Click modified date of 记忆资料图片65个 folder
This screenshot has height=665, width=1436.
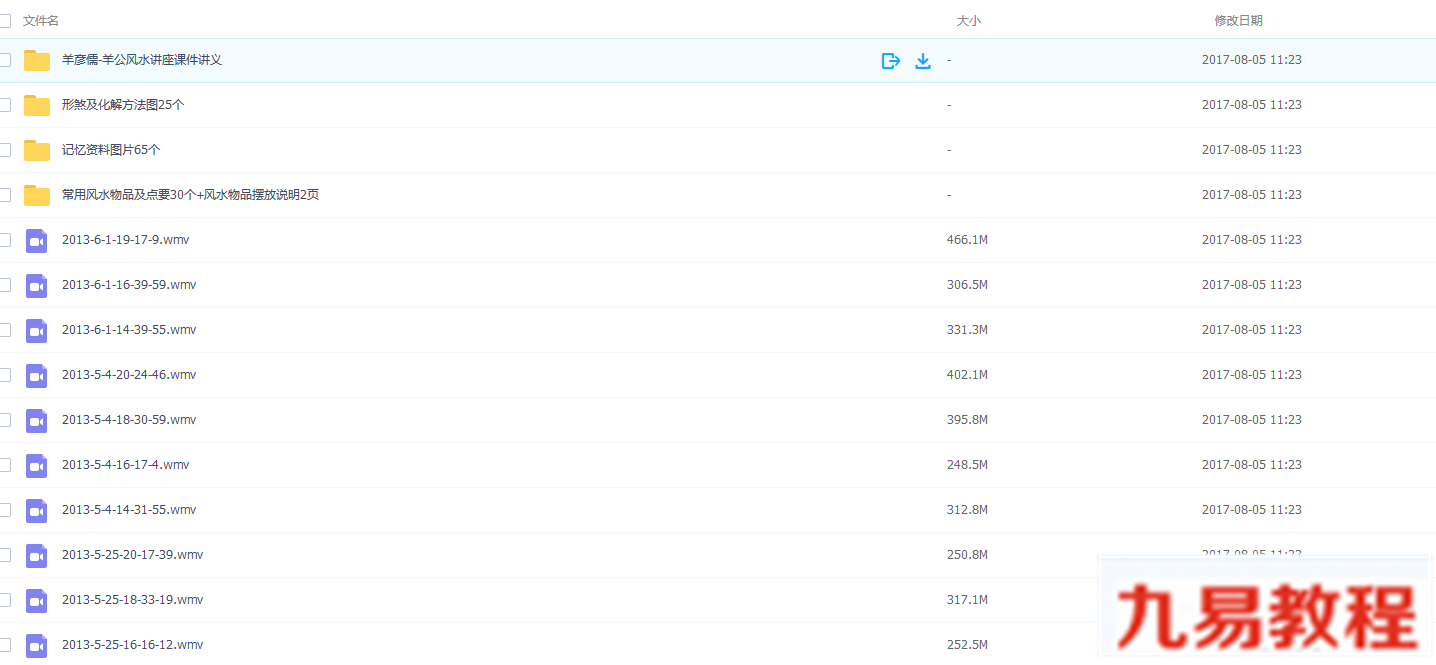pyautogui.click(x=1252, y=150)
